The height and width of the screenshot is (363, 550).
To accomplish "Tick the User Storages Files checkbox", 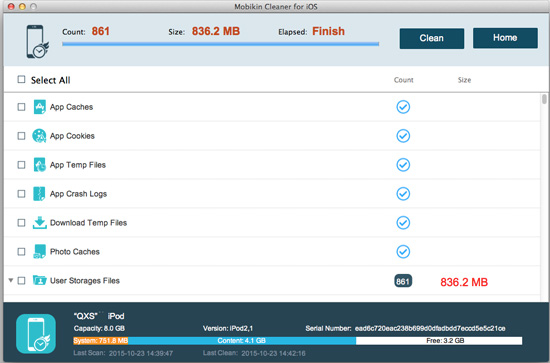I will click(x=21, y=281).
